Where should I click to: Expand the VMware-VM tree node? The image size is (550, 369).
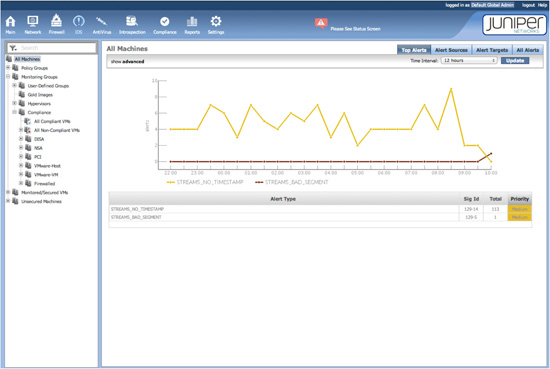click(21, 174)
